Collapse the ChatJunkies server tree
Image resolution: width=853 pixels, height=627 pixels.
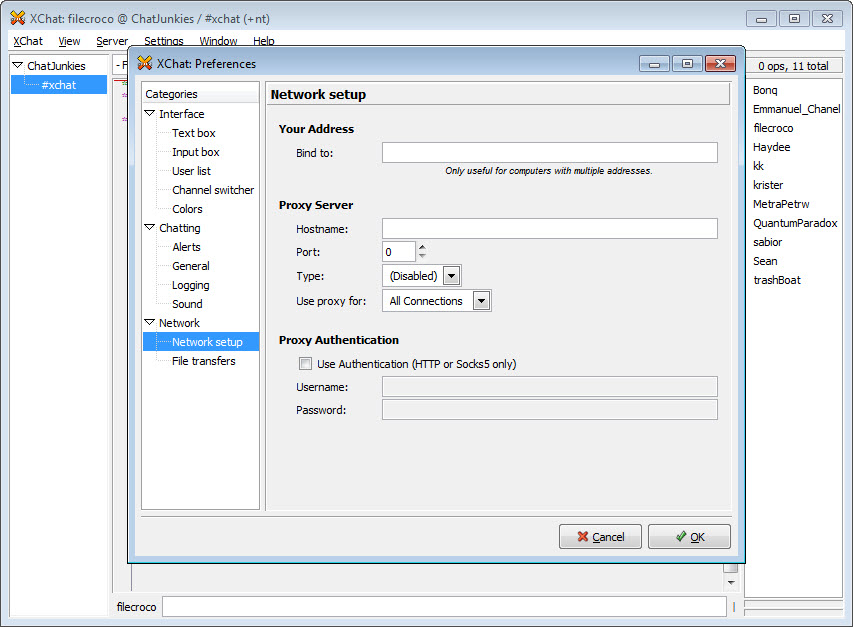click(x=18, y=65)
